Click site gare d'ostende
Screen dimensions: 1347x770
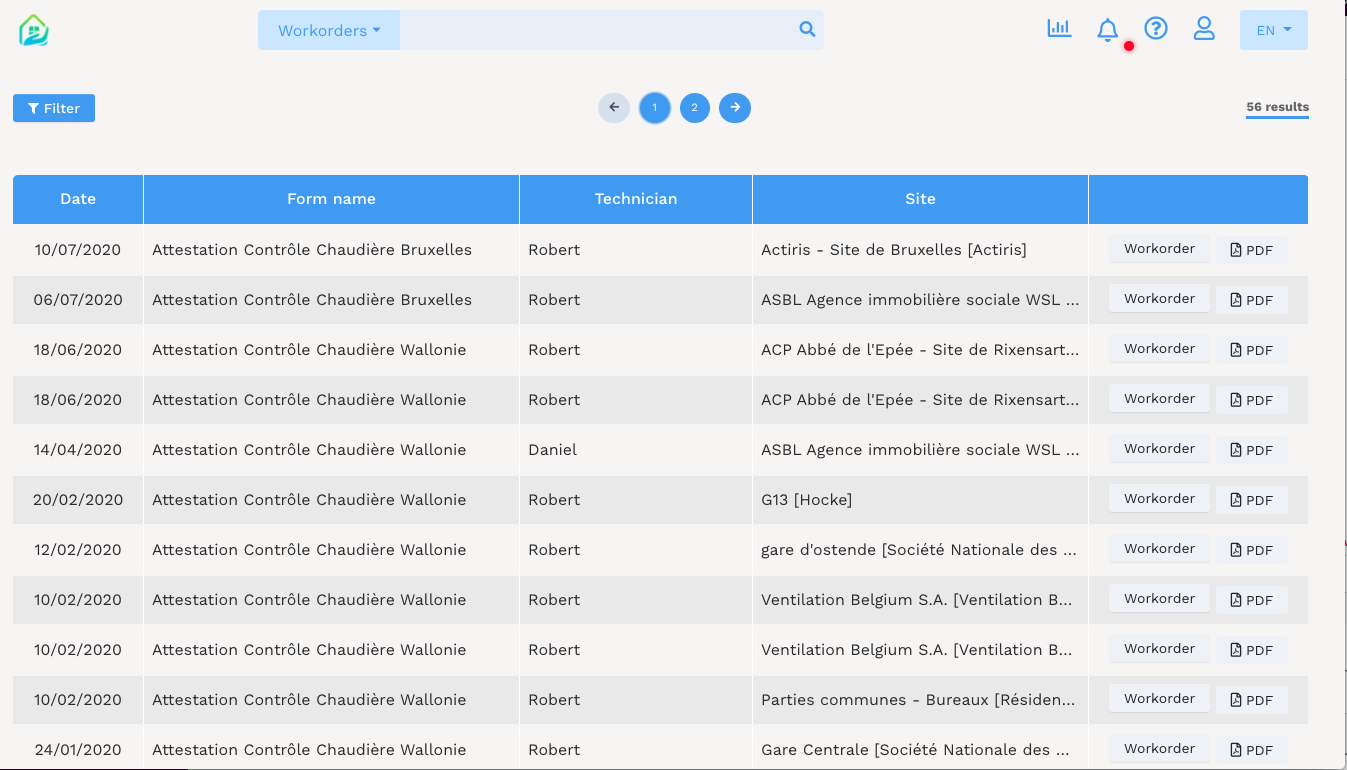pos(918,550)
